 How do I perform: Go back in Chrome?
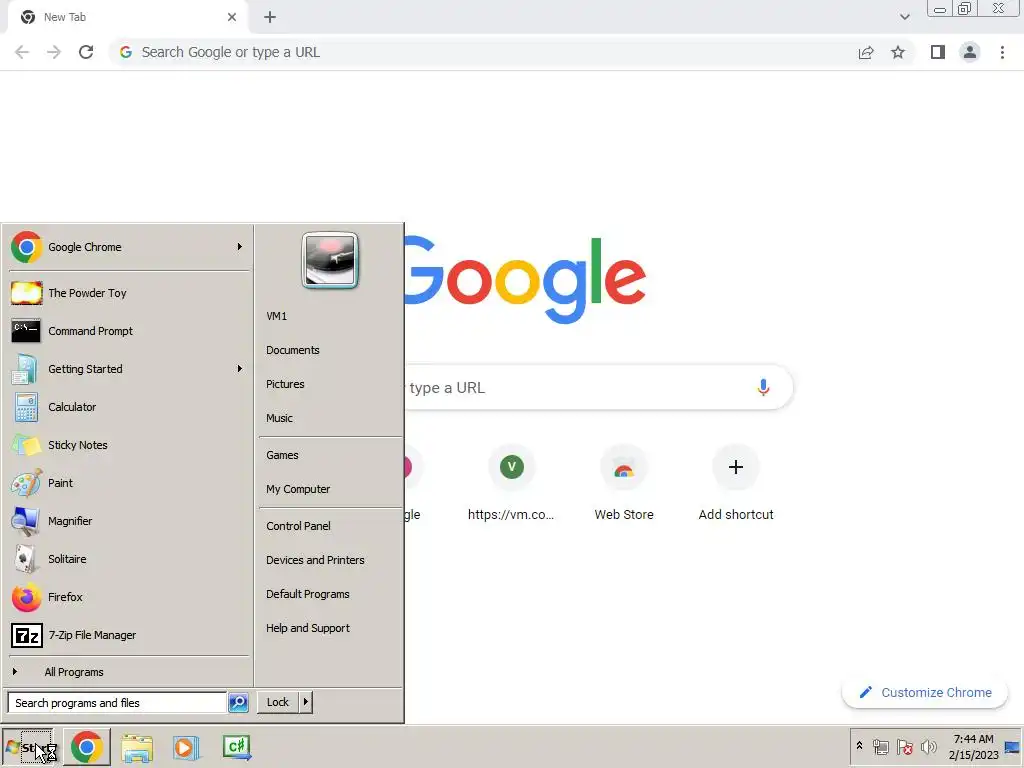click(x=22, y=52)
